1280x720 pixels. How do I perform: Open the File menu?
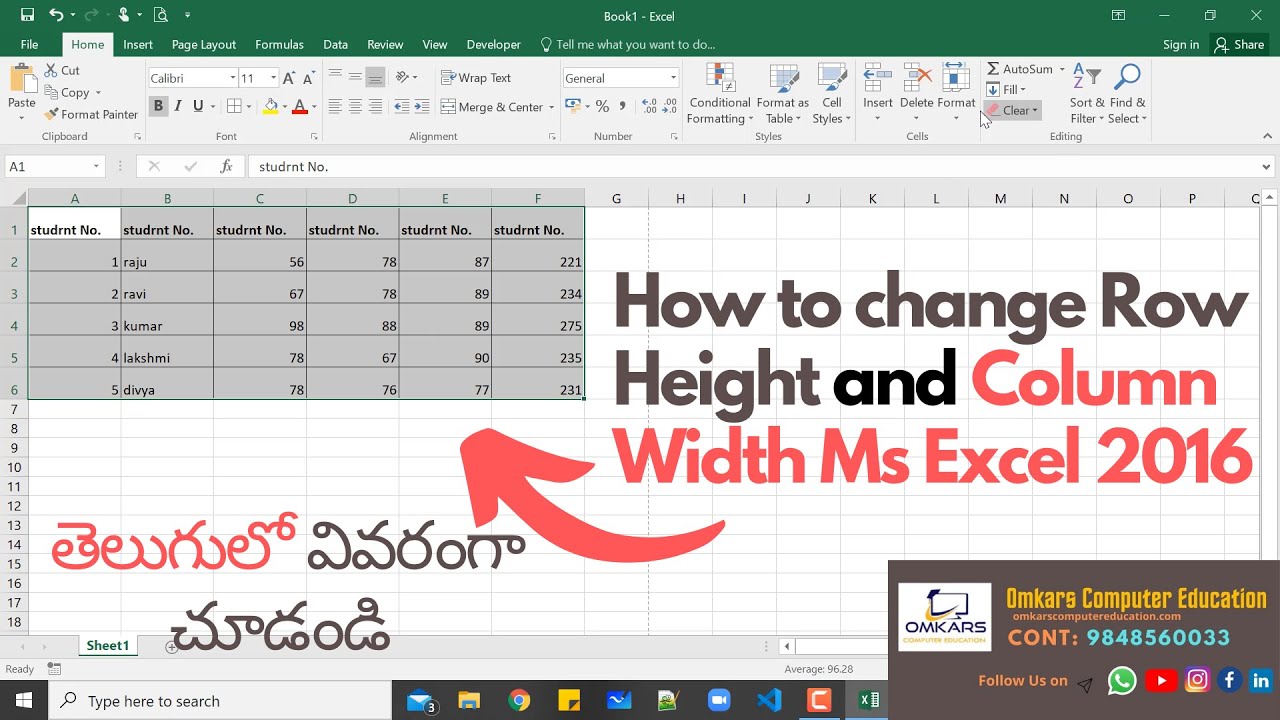[29, 44]
